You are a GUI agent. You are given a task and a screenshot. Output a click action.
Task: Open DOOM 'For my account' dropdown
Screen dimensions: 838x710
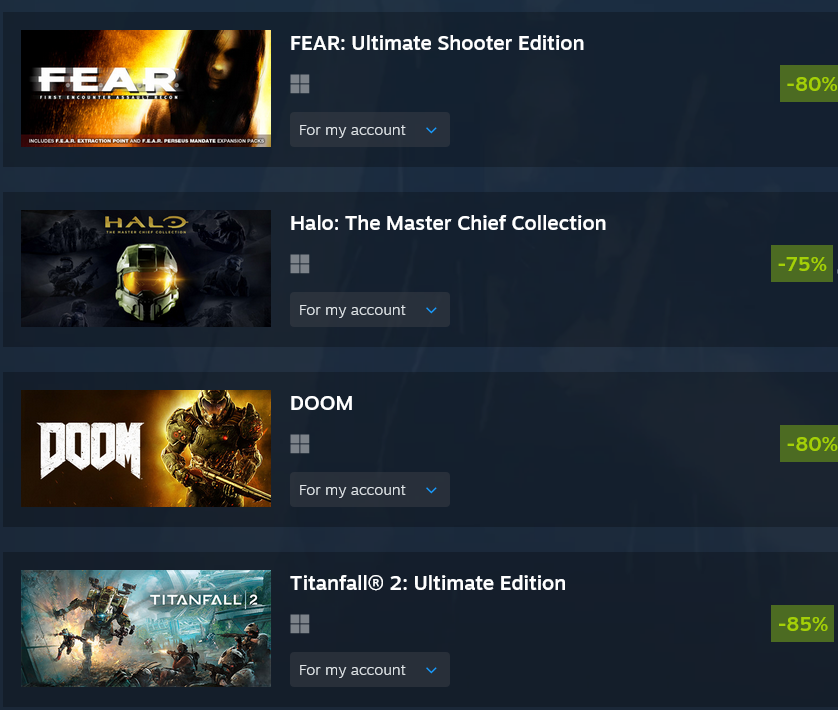click(370, 490)
